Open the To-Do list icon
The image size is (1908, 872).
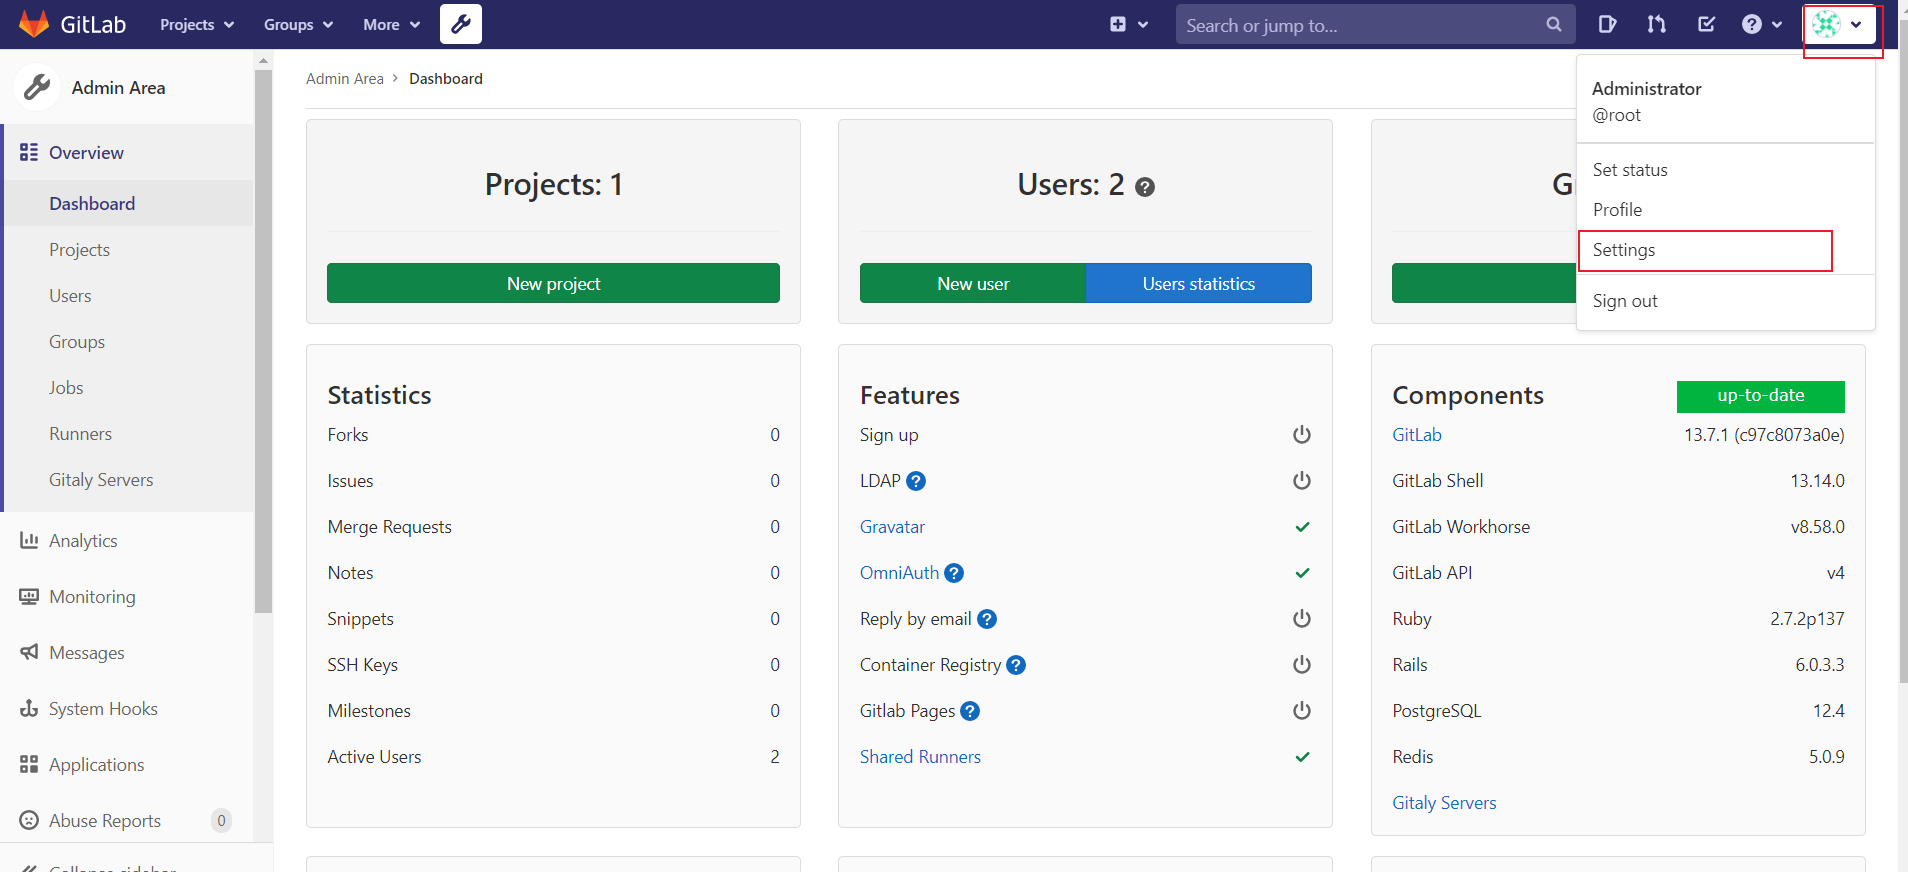1707,24
